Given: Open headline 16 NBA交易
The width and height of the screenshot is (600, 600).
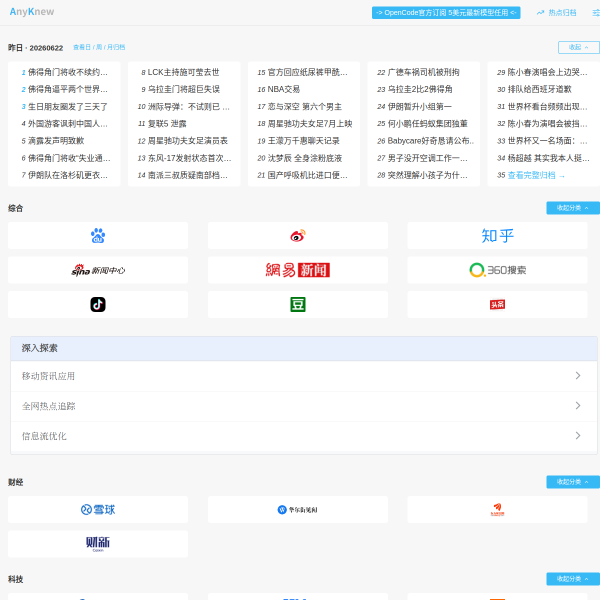Looking at the screenshot, I should click(x=284, y=89).
